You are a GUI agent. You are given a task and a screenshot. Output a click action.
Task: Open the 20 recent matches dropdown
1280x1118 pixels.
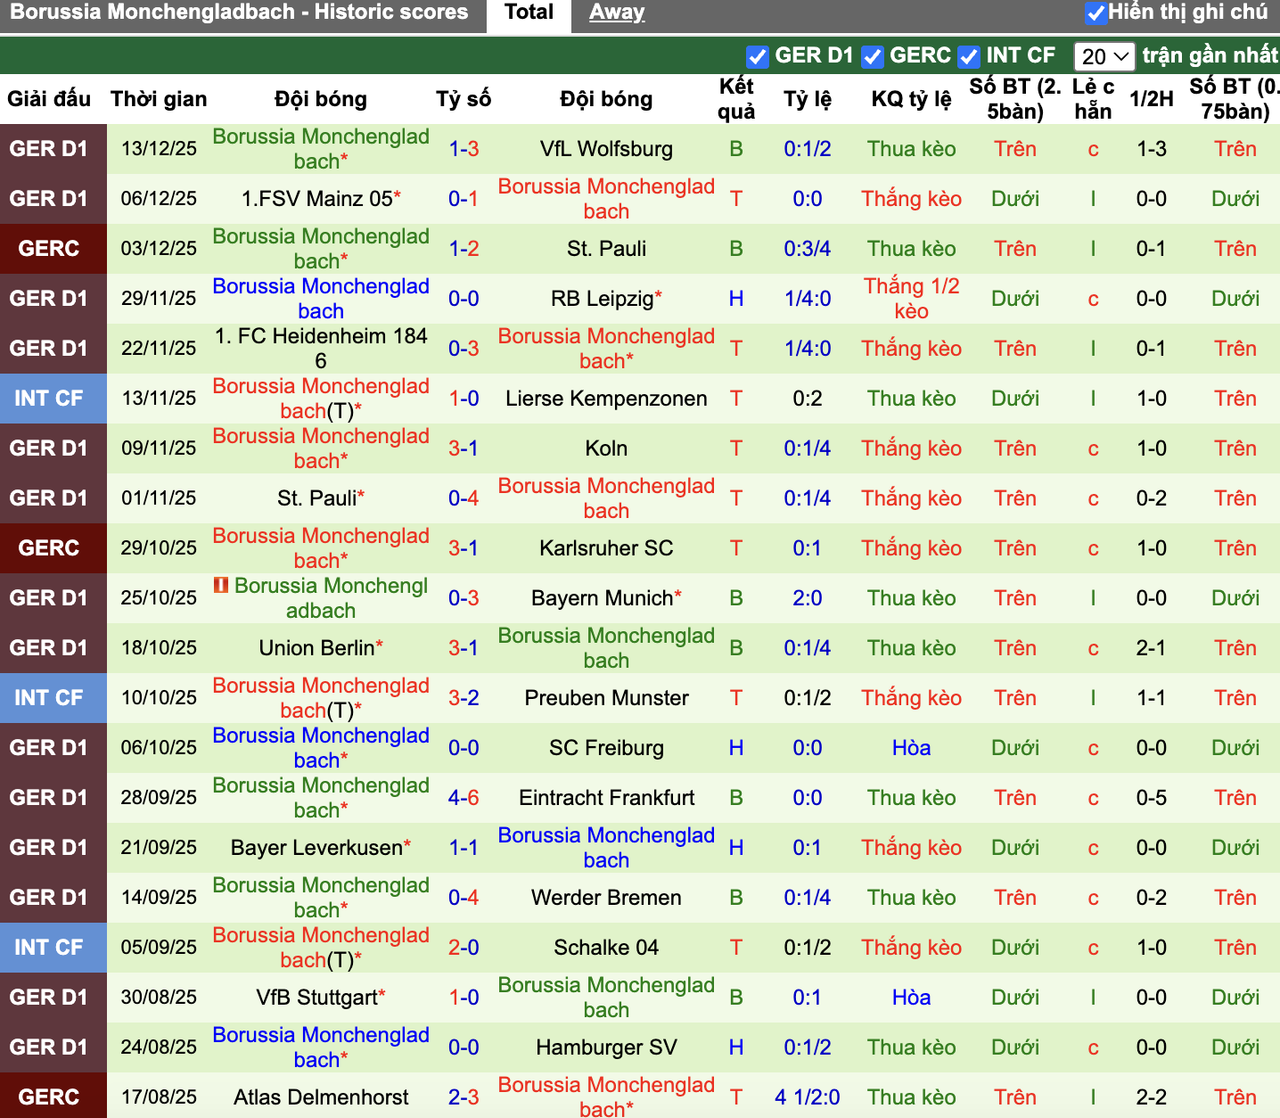[x=1104, y=56]
